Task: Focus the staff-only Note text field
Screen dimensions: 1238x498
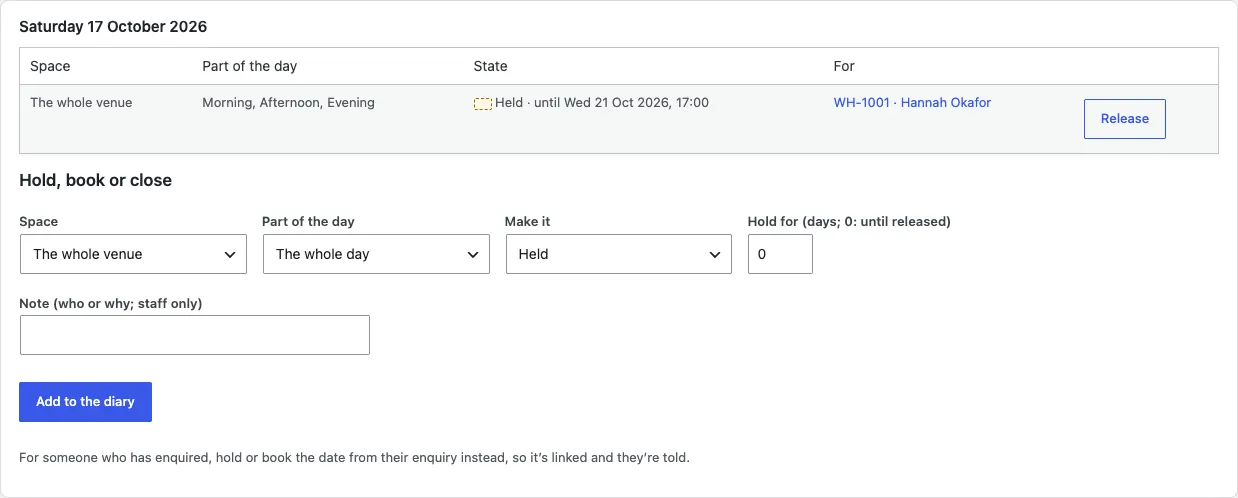Action: pyautogui.click(x=195, y=335)
